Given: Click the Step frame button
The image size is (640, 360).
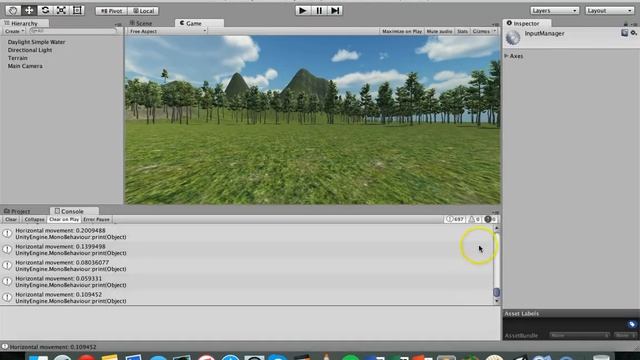Looking at the screenshot, I should (x=335, y=10).
